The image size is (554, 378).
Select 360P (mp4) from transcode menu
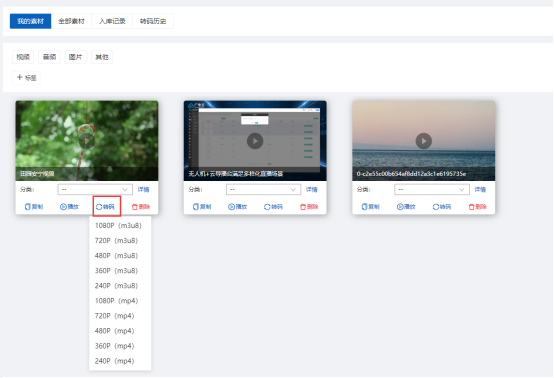(x=120, y=346)
